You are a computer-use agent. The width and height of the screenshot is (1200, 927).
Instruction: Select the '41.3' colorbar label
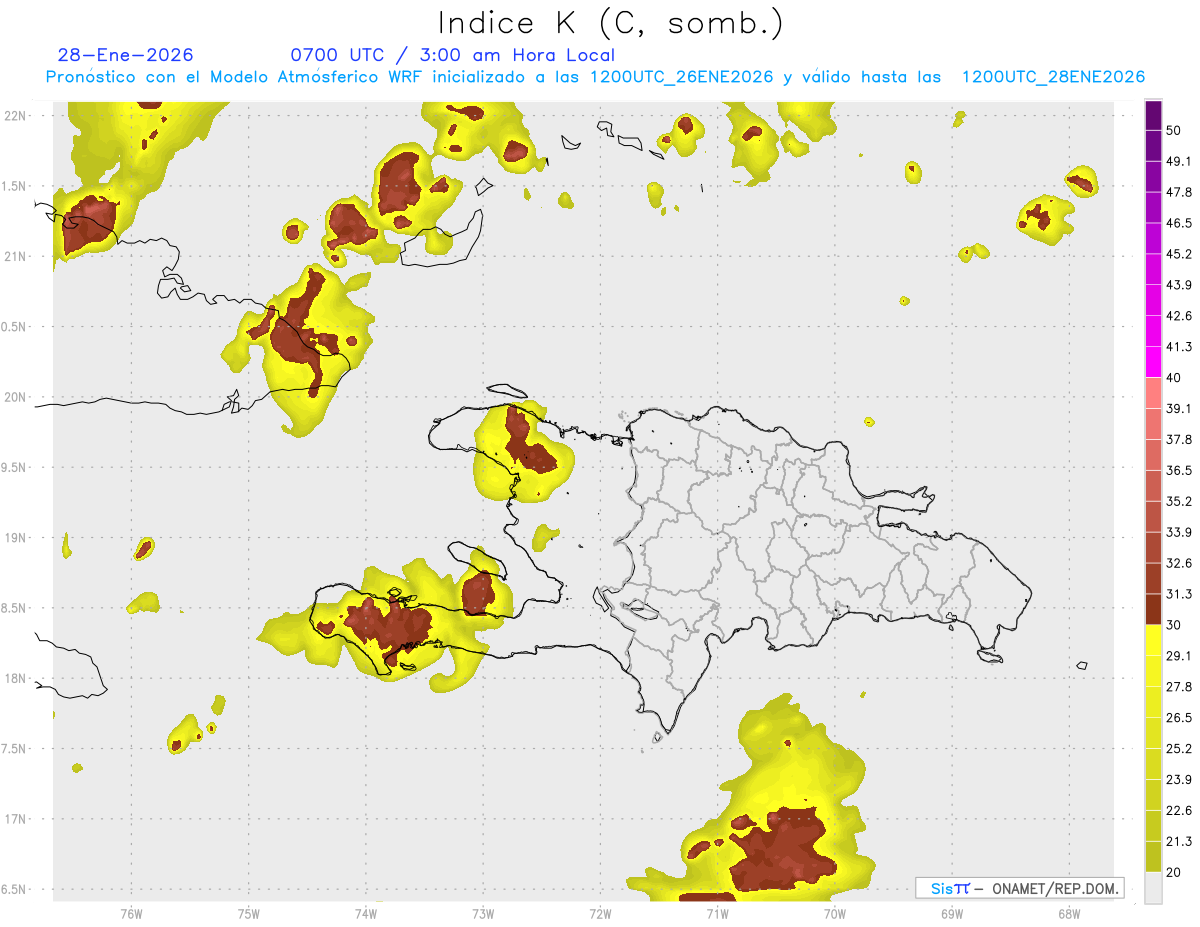click(x=1179, y=347)
